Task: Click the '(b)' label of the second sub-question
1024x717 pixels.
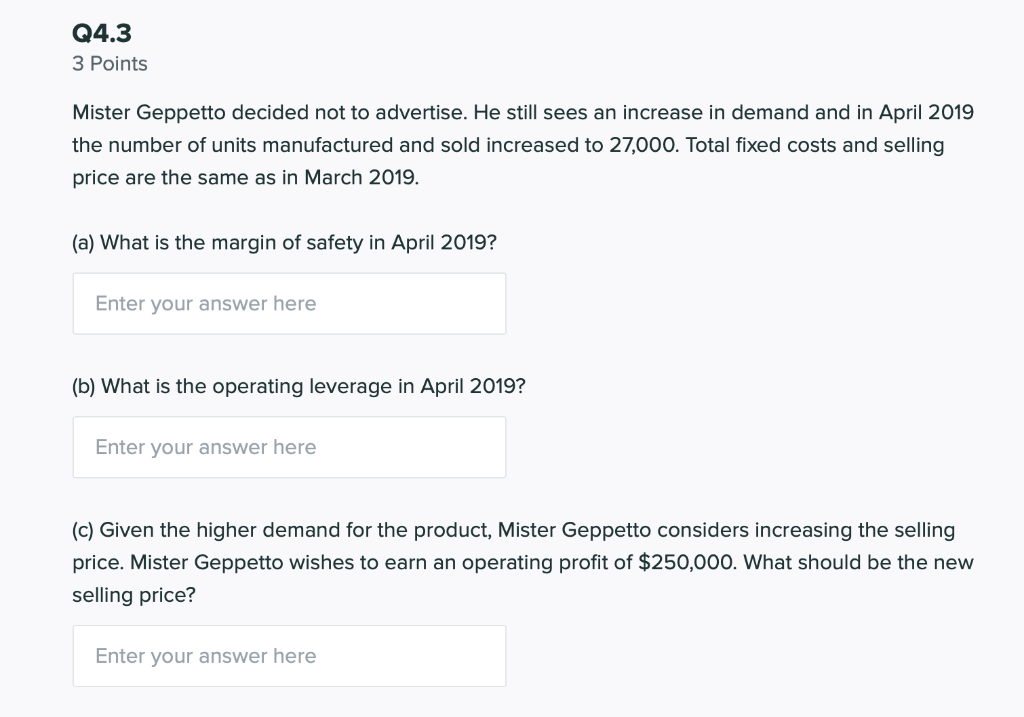Action: pos(83,386)
